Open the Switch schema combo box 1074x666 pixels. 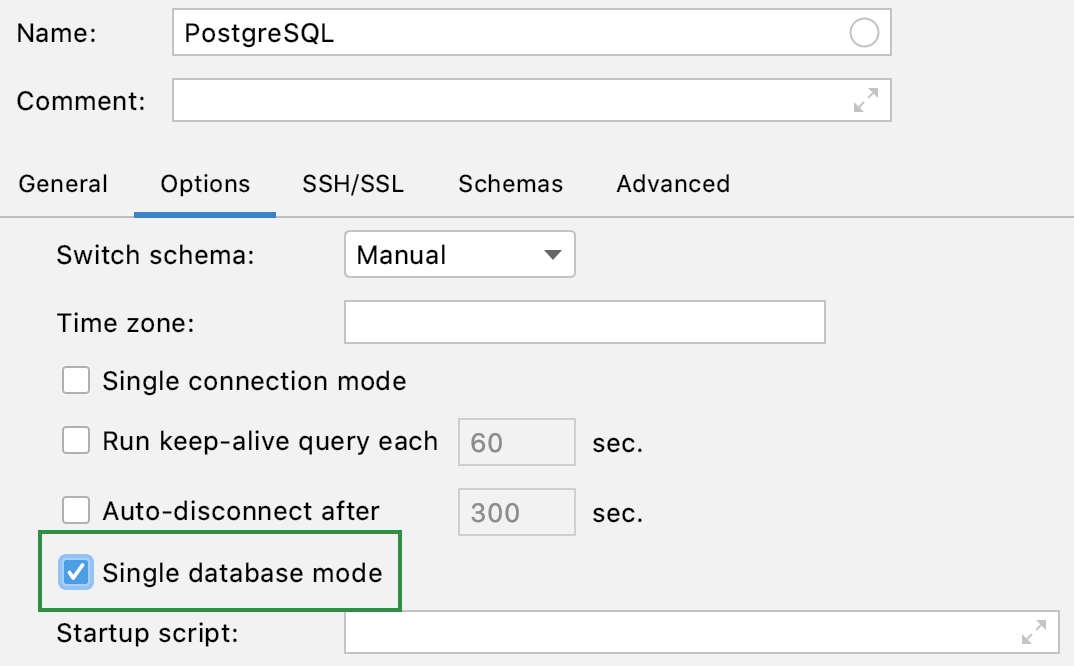460,255
